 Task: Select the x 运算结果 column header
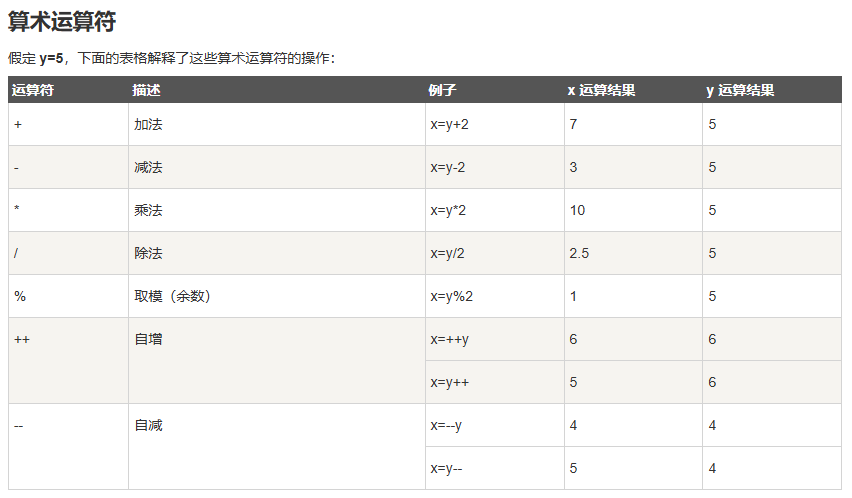coord(601,90)
